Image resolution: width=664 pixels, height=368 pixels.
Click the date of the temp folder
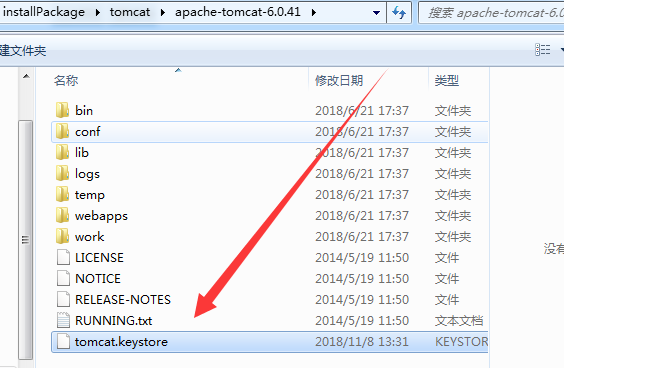coord(362,195)
